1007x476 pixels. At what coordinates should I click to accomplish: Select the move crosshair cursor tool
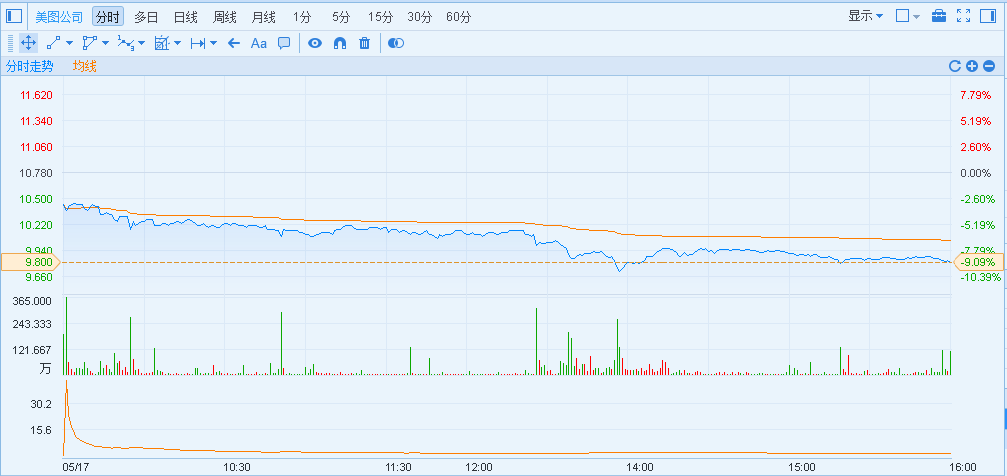coord(28,43)
